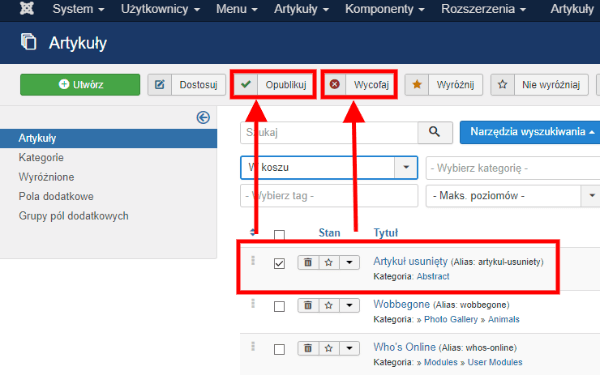
Task: Click the Nie wyróżniaj empty star icon
Action: click(x=502, y=85)
